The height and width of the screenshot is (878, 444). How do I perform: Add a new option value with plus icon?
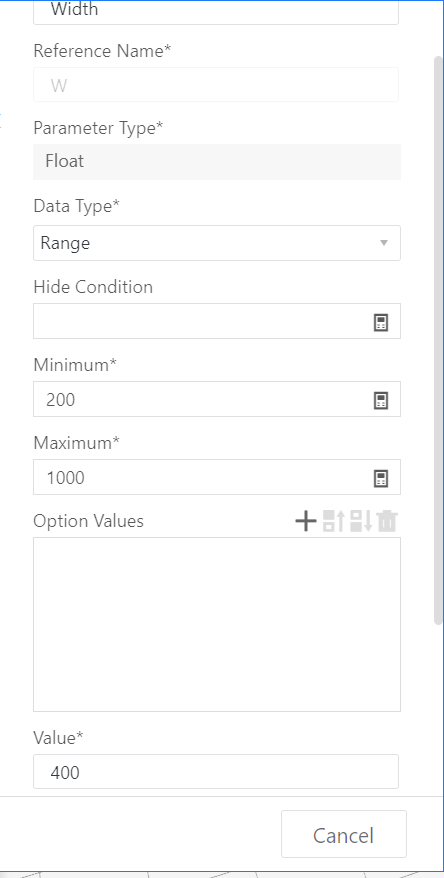click(x=306, y=521)
